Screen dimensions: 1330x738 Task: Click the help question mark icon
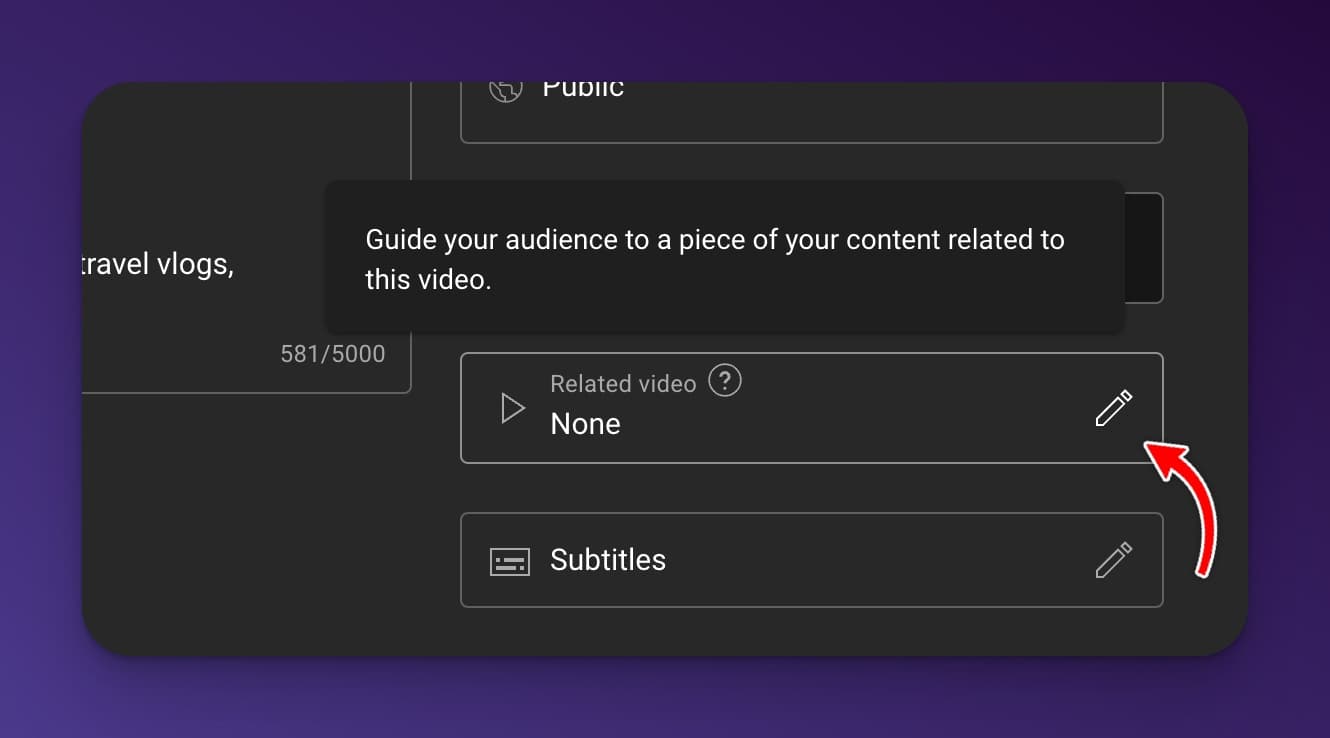click(725, 381)
